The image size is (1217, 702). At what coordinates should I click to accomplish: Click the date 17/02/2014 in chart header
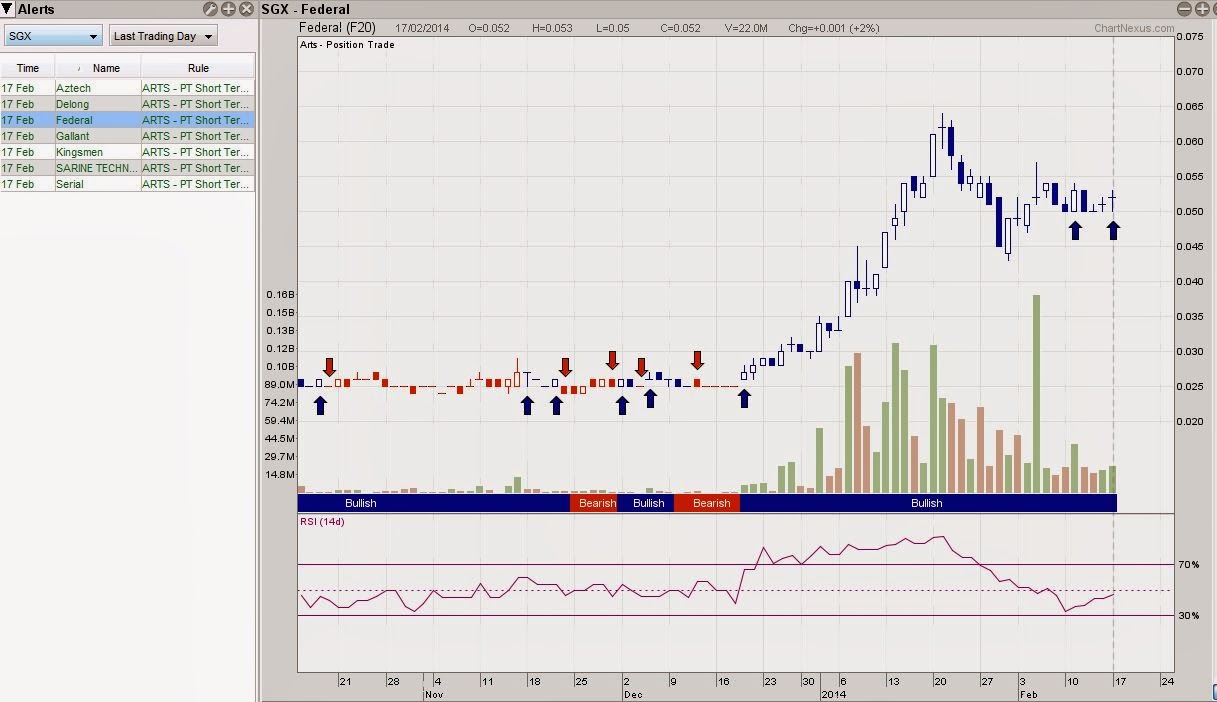[x=421, y=29]
